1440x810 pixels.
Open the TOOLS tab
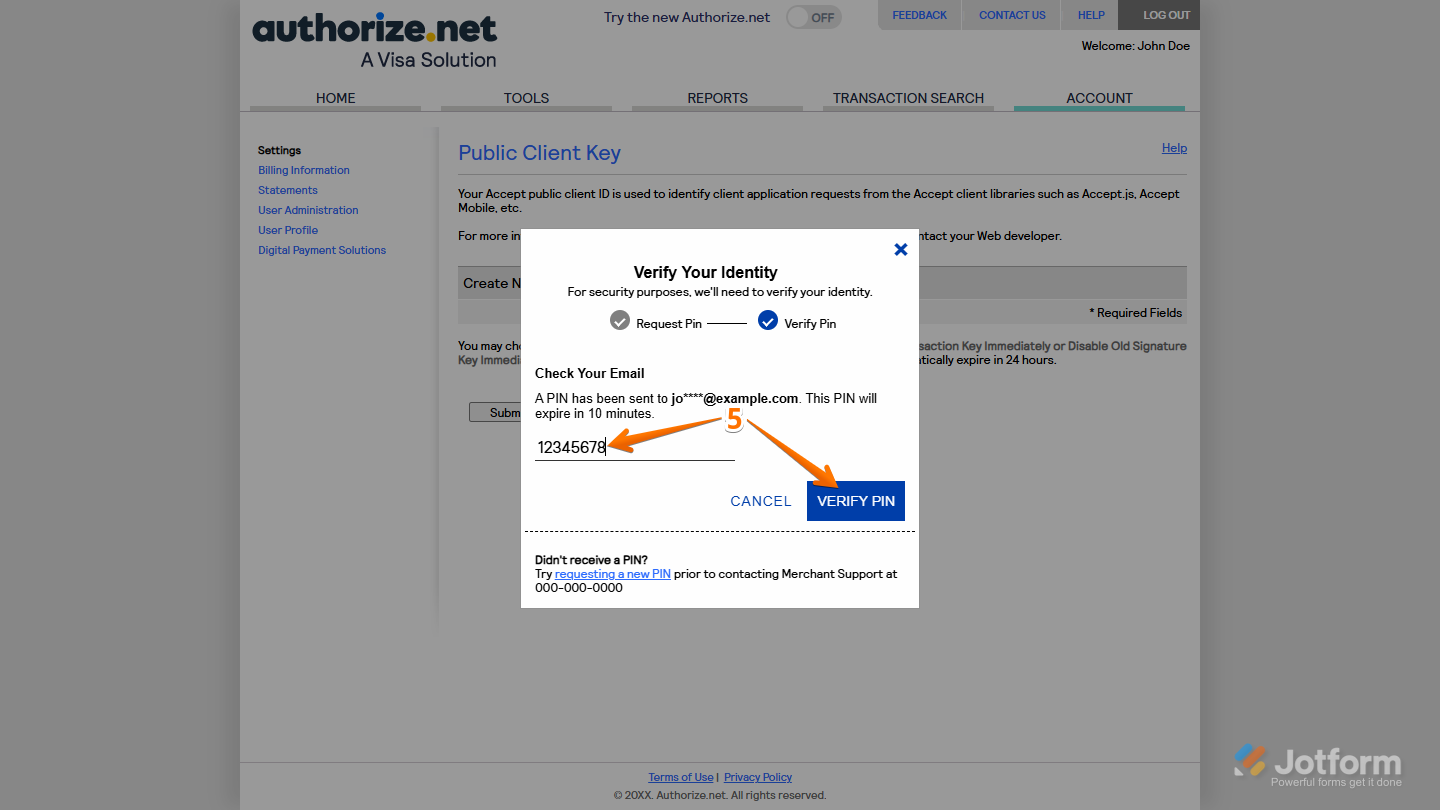tap(526, 97)
